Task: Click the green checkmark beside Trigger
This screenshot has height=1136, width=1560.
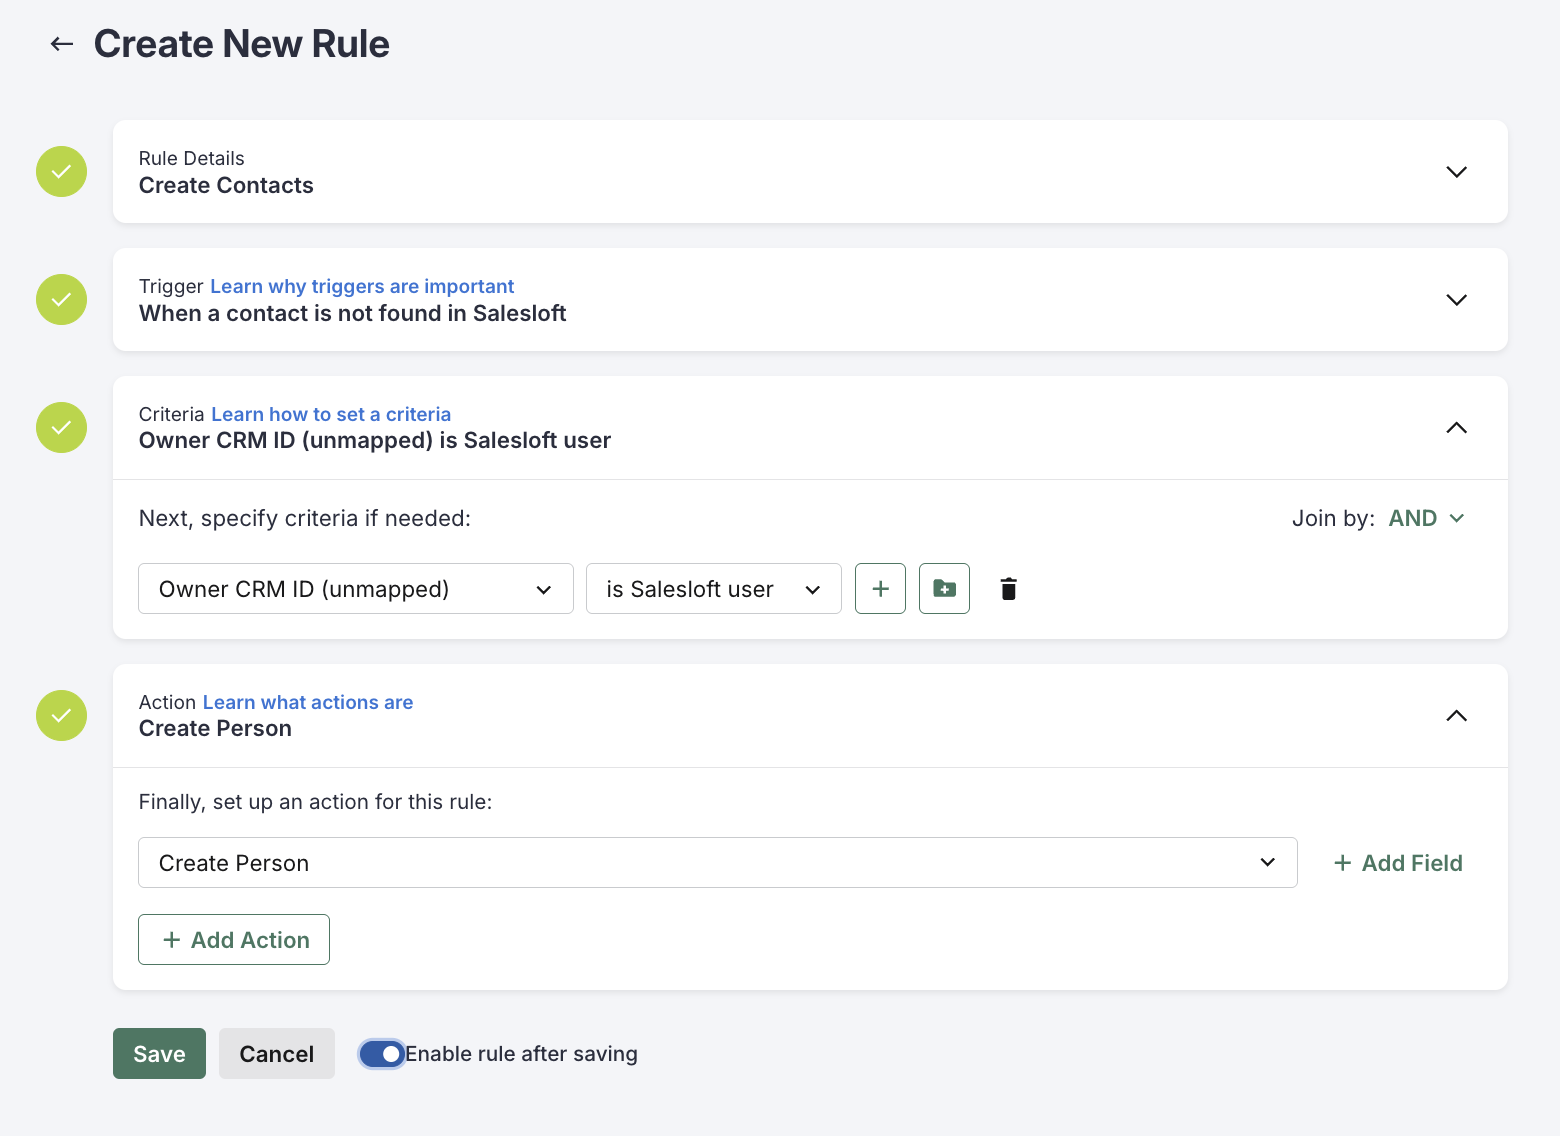Action: pos(62,300)
